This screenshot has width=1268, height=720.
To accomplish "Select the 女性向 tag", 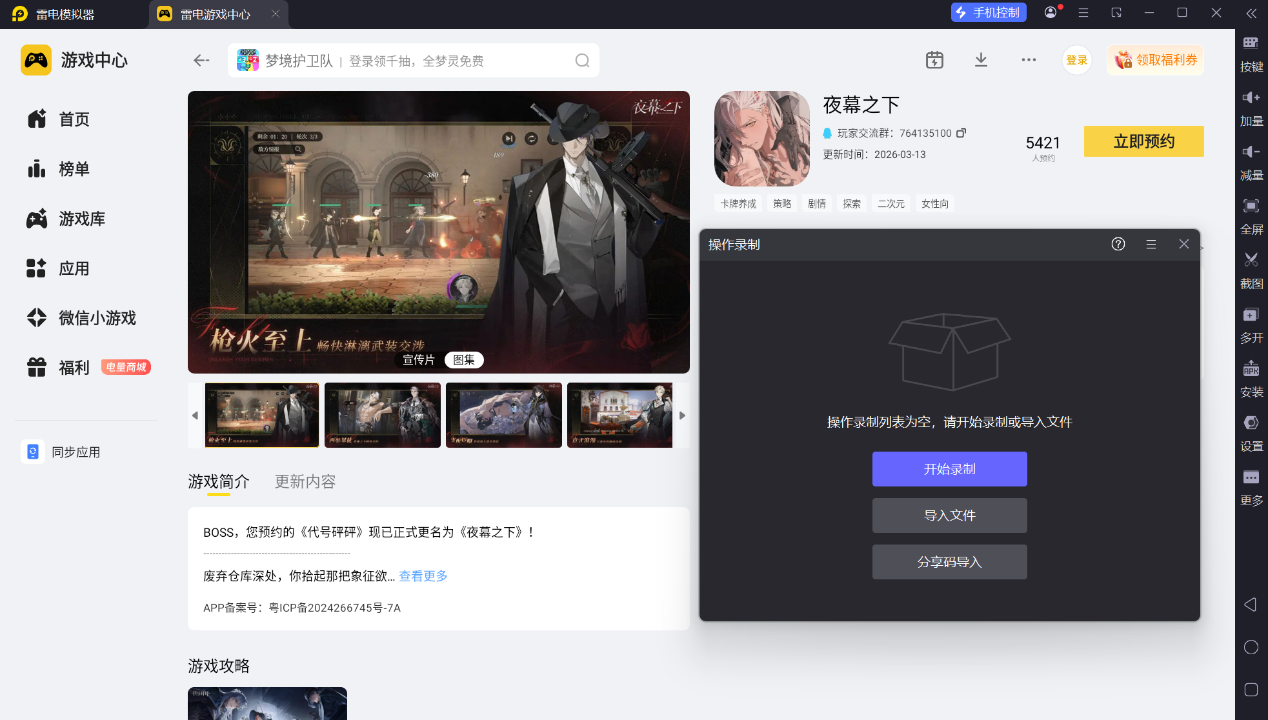I will pyautogui.click(x=934, y=203).
